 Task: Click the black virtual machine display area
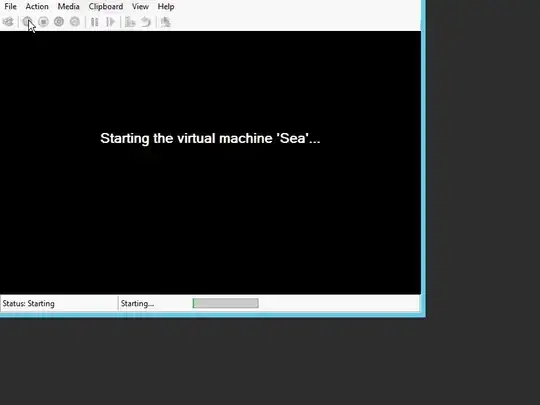click(x=210, y=163)
